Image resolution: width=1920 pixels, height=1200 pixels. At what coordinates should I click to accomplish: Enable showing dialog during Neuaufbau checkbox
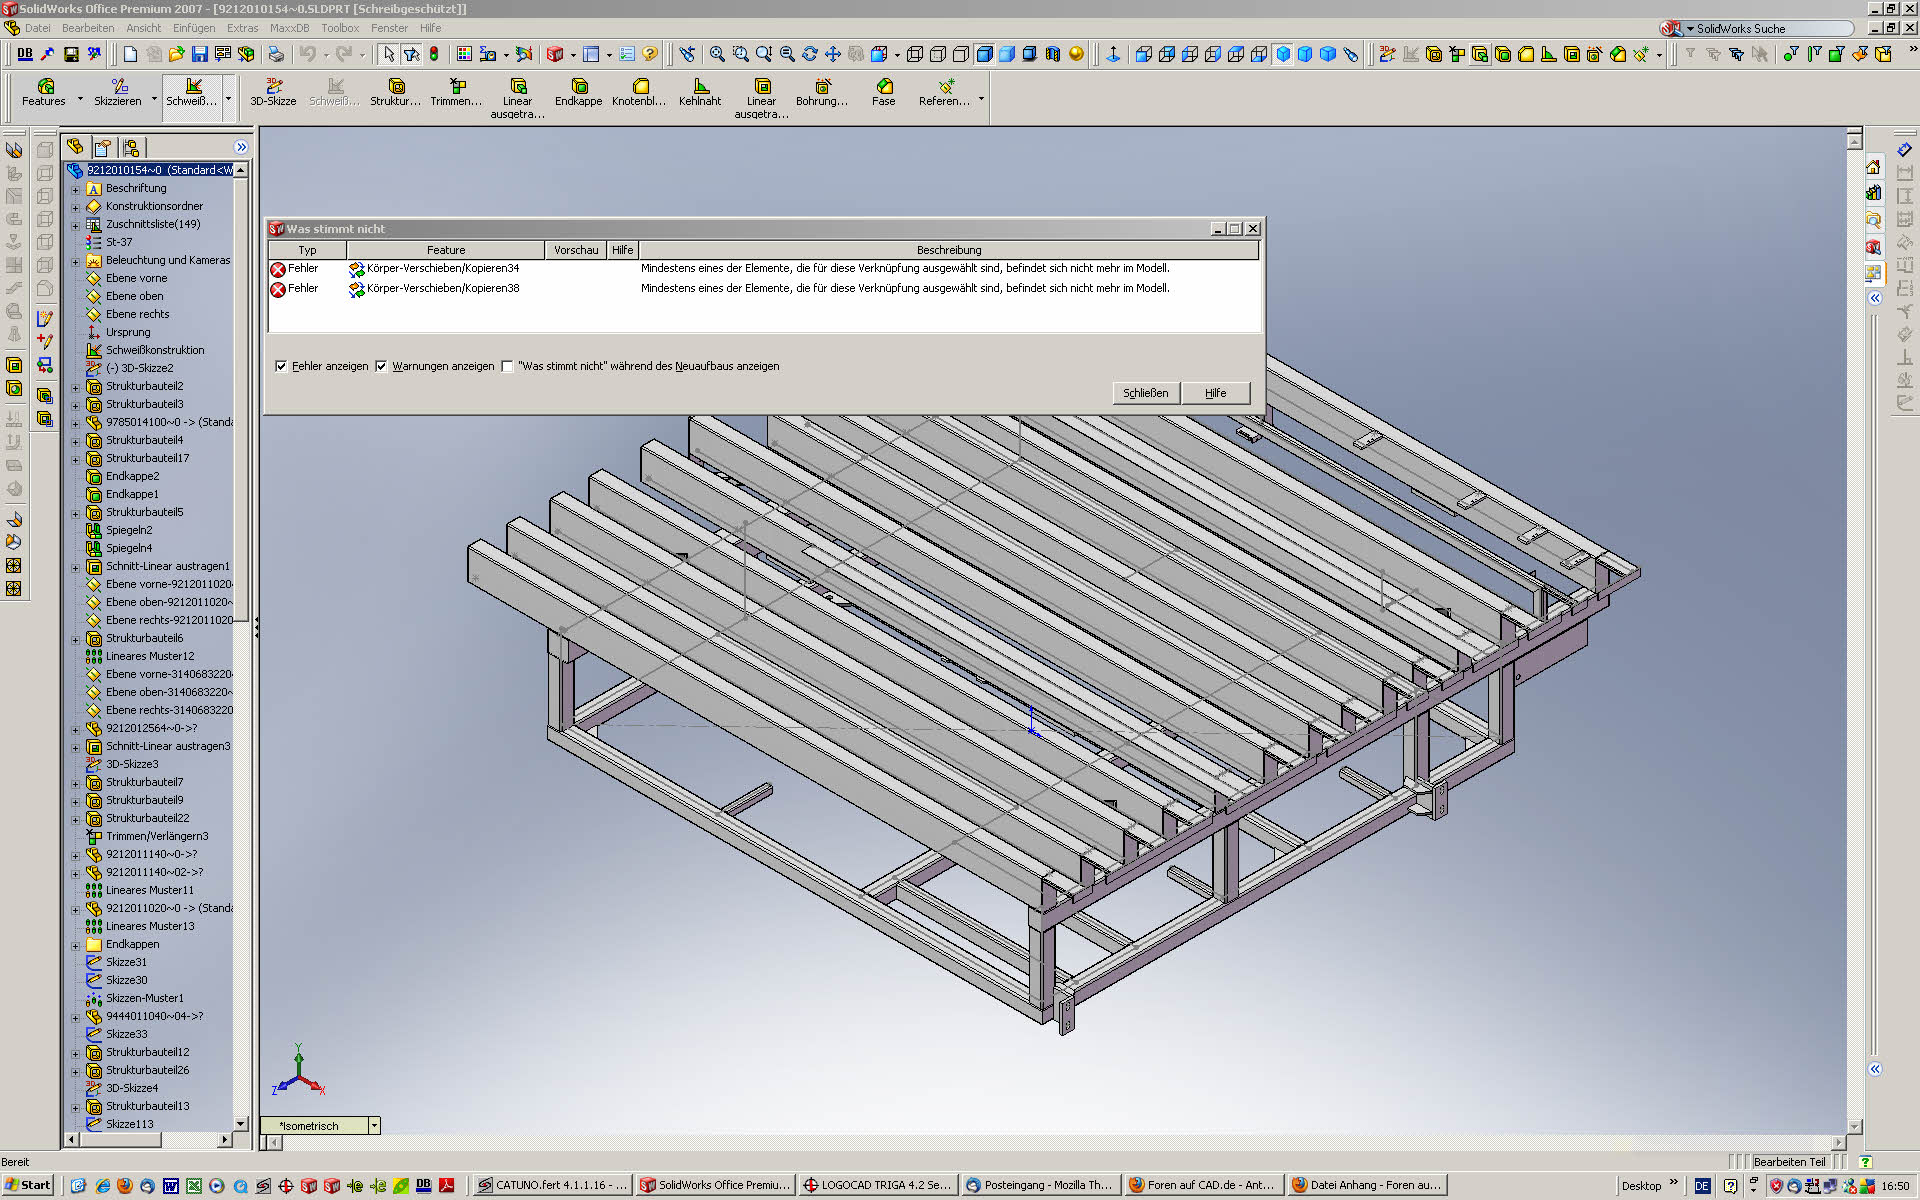click(x=508, y=366)
